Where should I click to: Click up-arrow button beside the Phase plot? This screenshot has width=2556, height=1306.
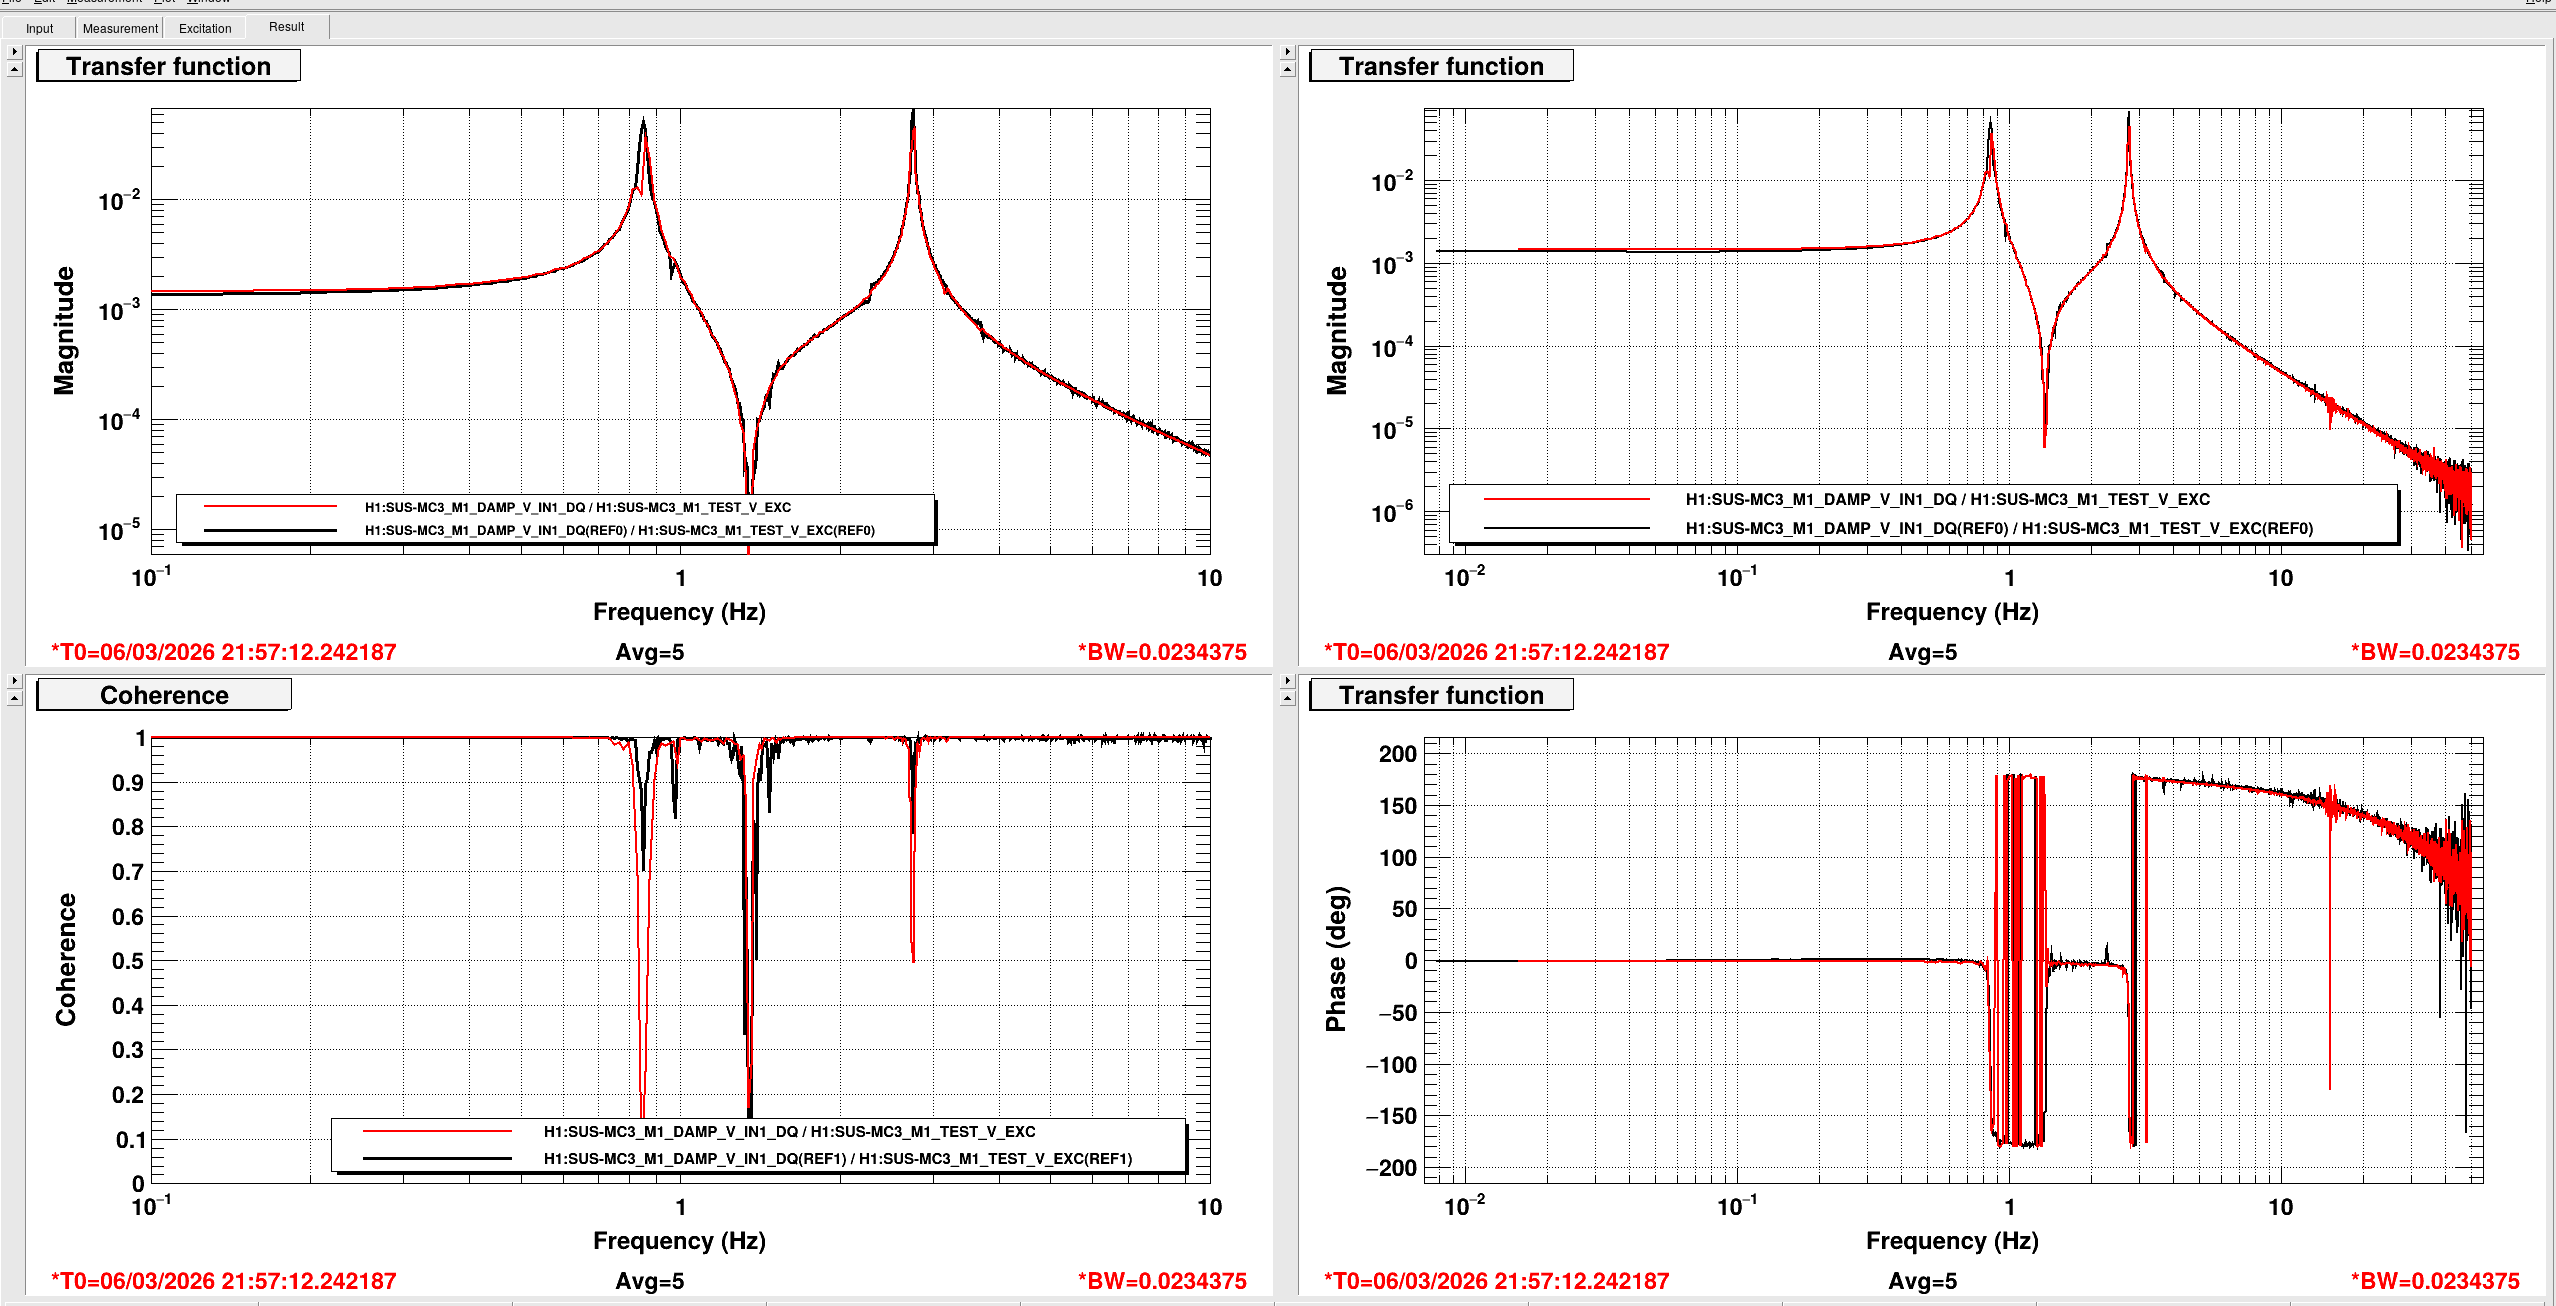click(1287, 698)
